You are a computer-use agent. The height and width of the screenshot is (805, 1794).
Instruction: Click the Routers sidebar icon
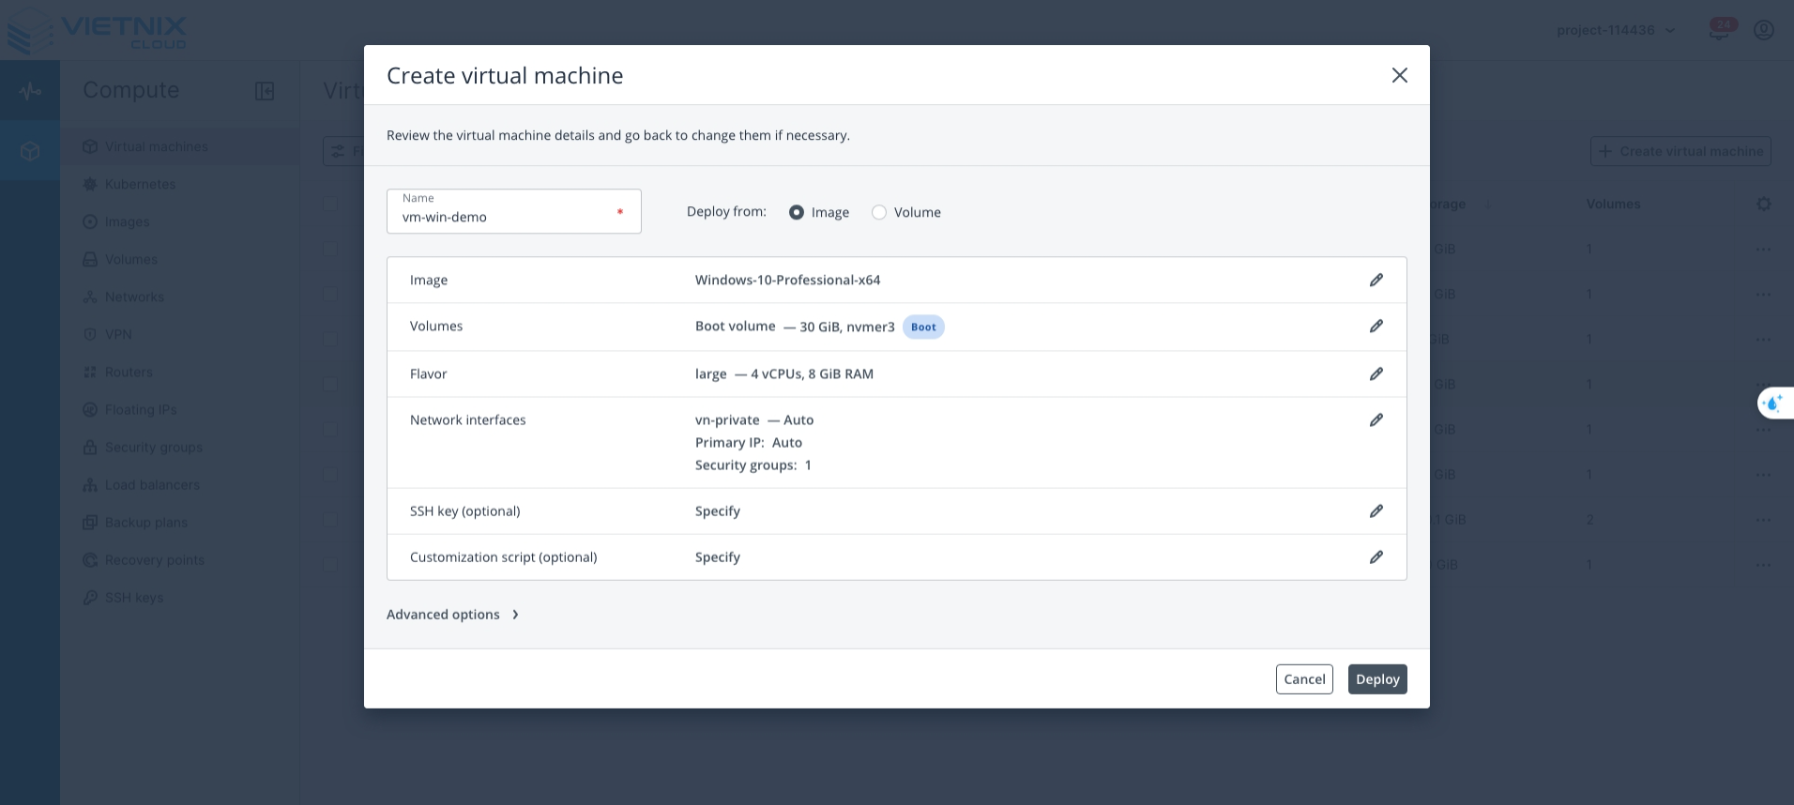point(90,372)
